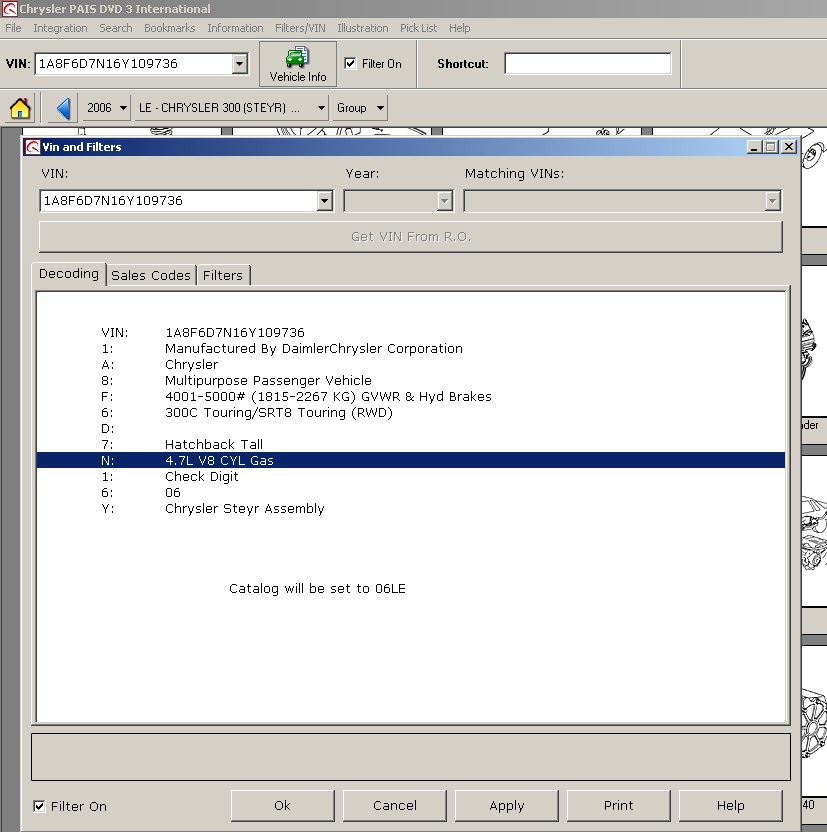The height and width of the screenshot is (832, 827).
Task: Click the blue back arrow icon
Action: pos(63,108)
